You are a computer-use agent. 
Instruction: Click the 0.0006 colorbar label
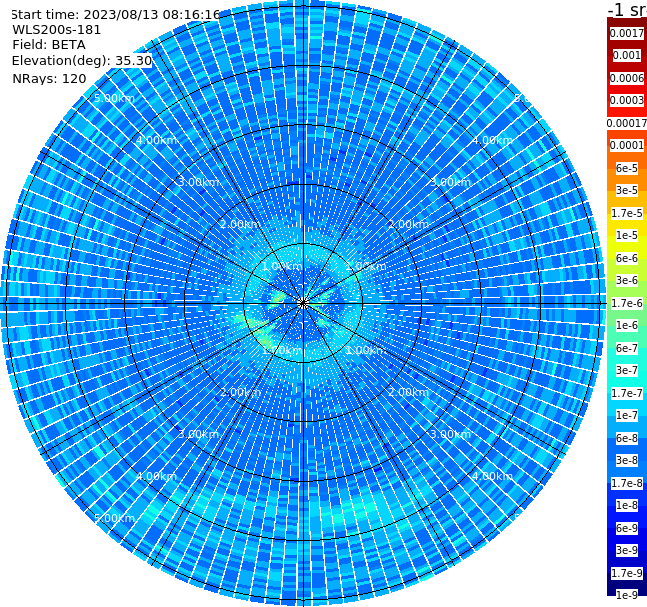627,78
